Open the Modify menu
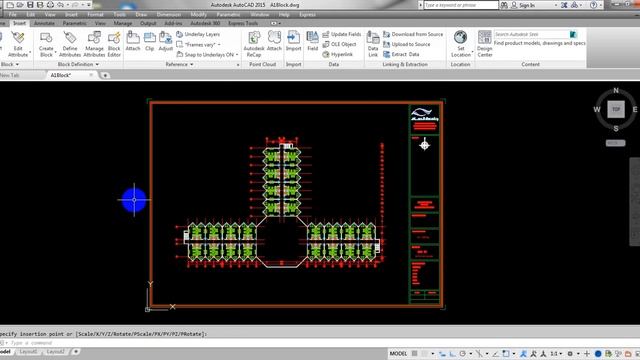The width and height of the screenshot is (640, 360). click(x=198, y=14)
